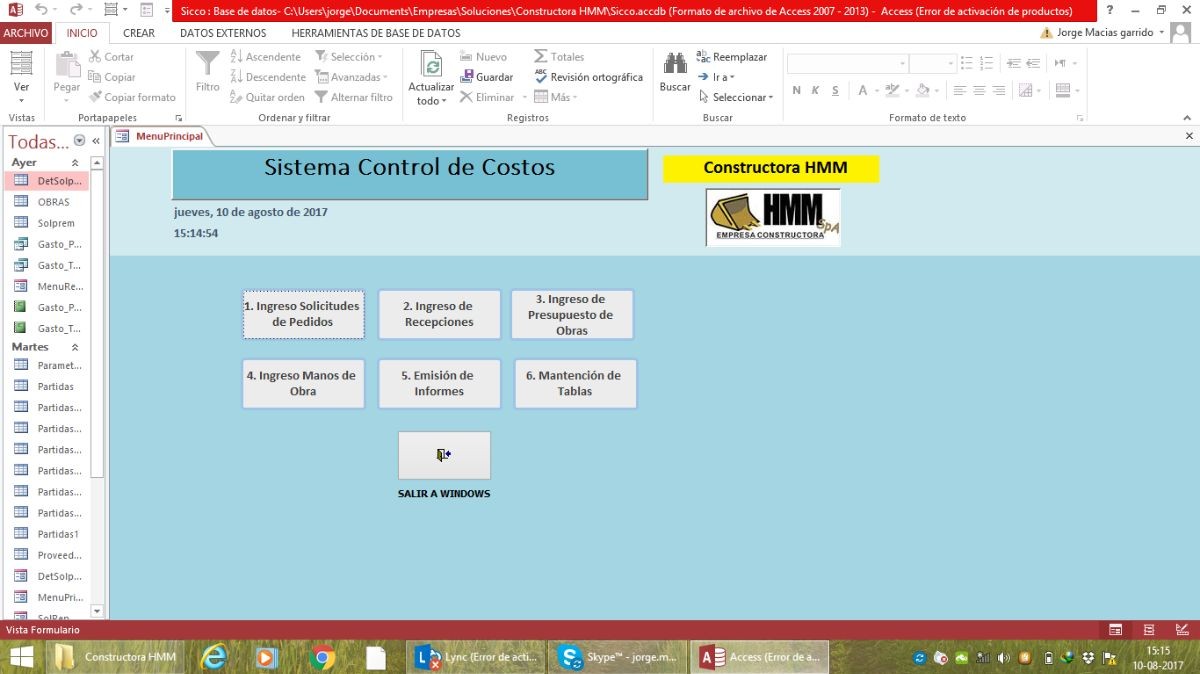Click the Guardar save icon

pos(486,77)
